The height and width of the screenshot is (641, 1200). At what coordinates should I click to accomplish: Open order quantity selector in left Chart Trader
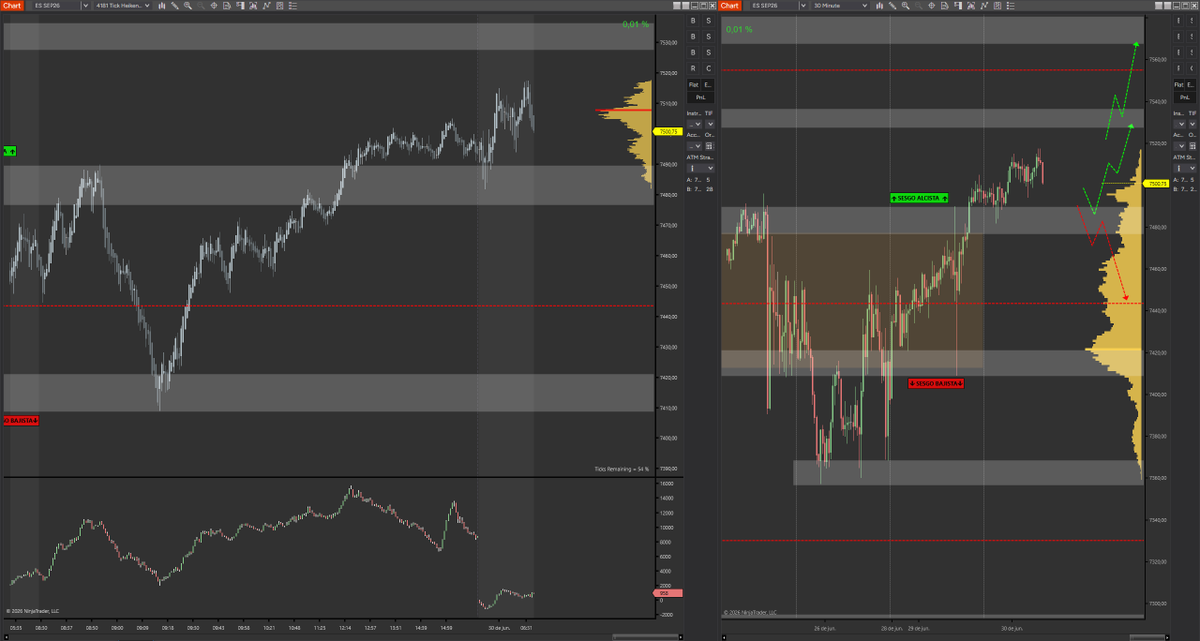tap(709, 146)
